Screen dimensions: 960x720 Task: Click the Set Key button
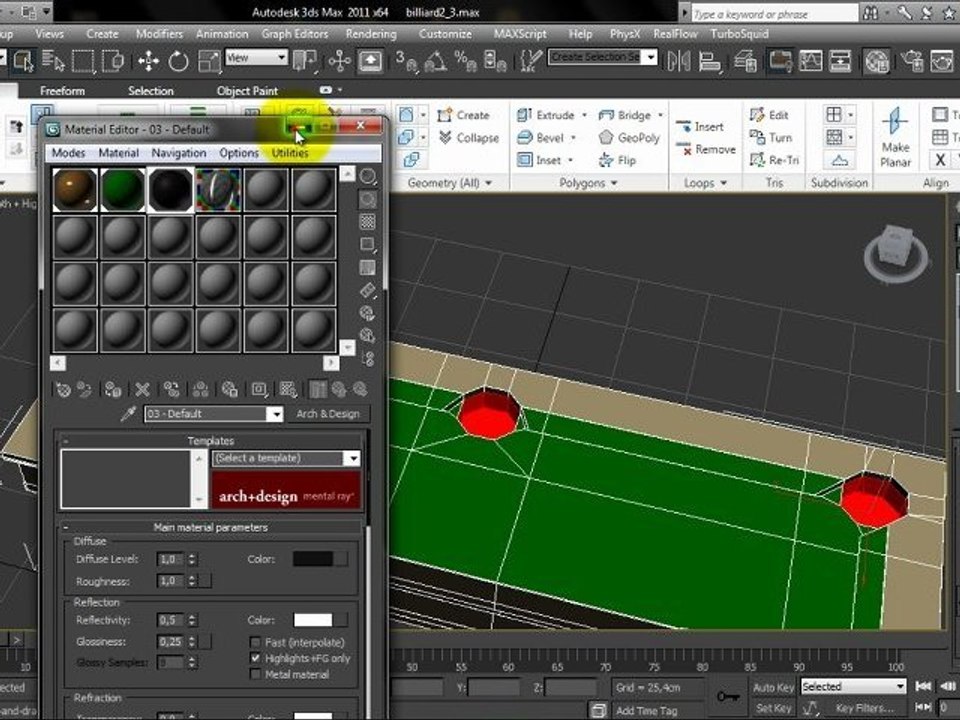(773, 708)
